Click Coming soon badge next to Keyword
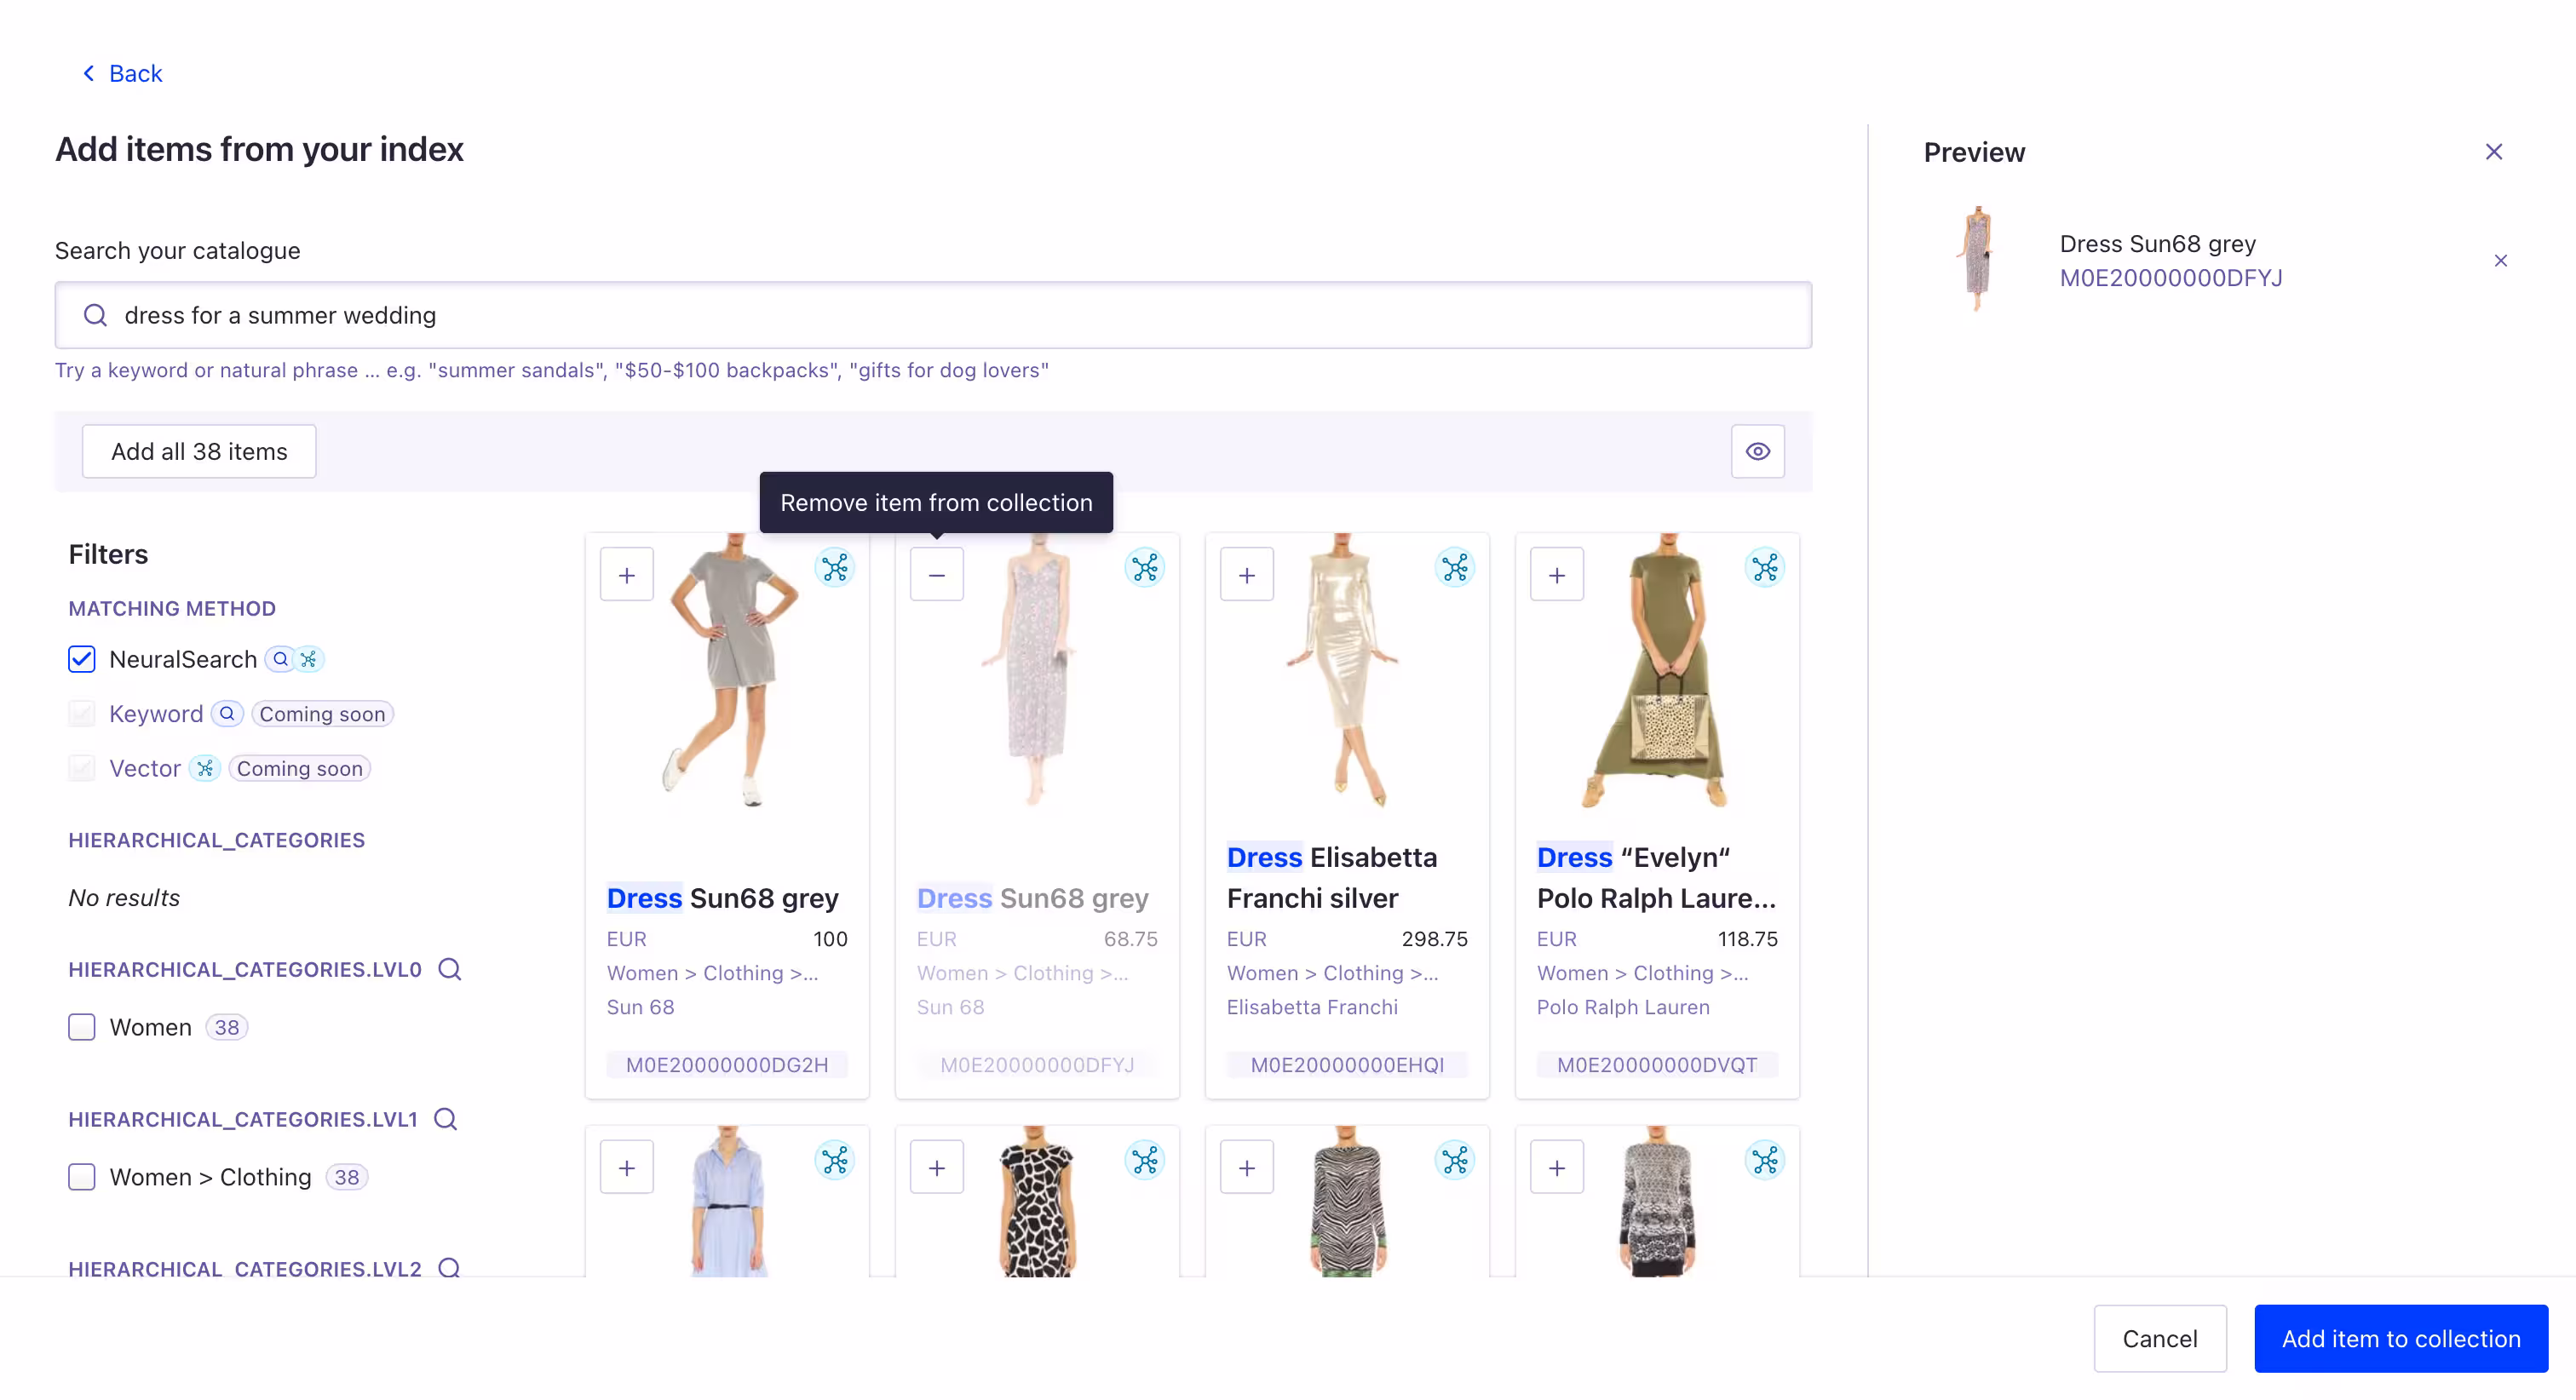The height and width of the screenshot is (1400, 2576). (x=322, y=714)
